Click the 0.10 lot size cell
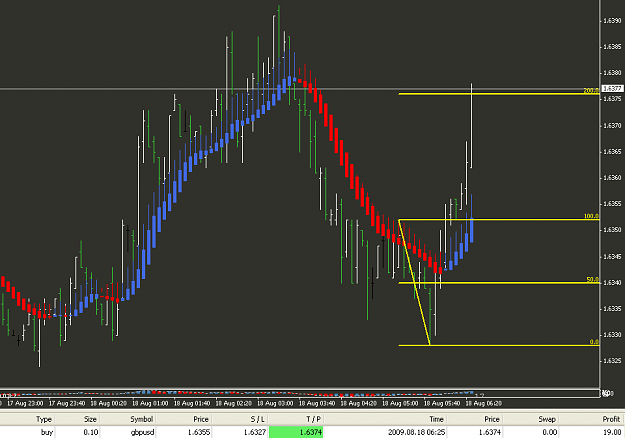This screenshot has width=625, height=438. pos(90,432)
